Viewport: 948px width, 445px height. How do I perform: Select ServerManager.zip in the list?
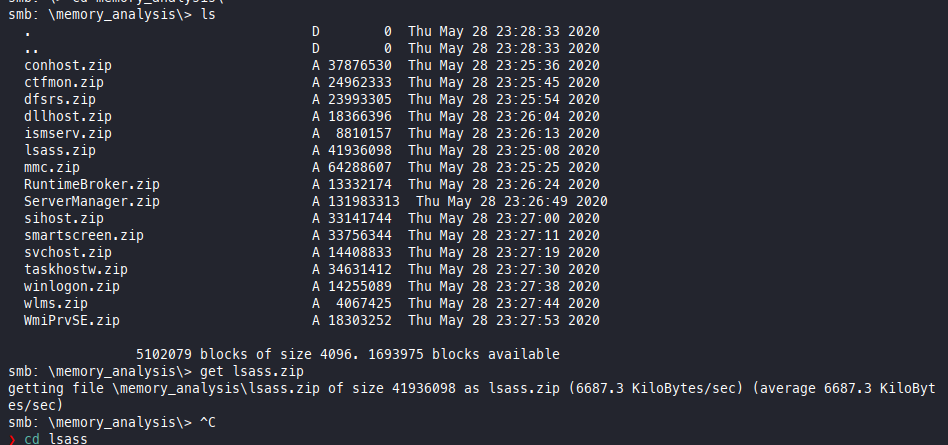(x=92, y=201)
